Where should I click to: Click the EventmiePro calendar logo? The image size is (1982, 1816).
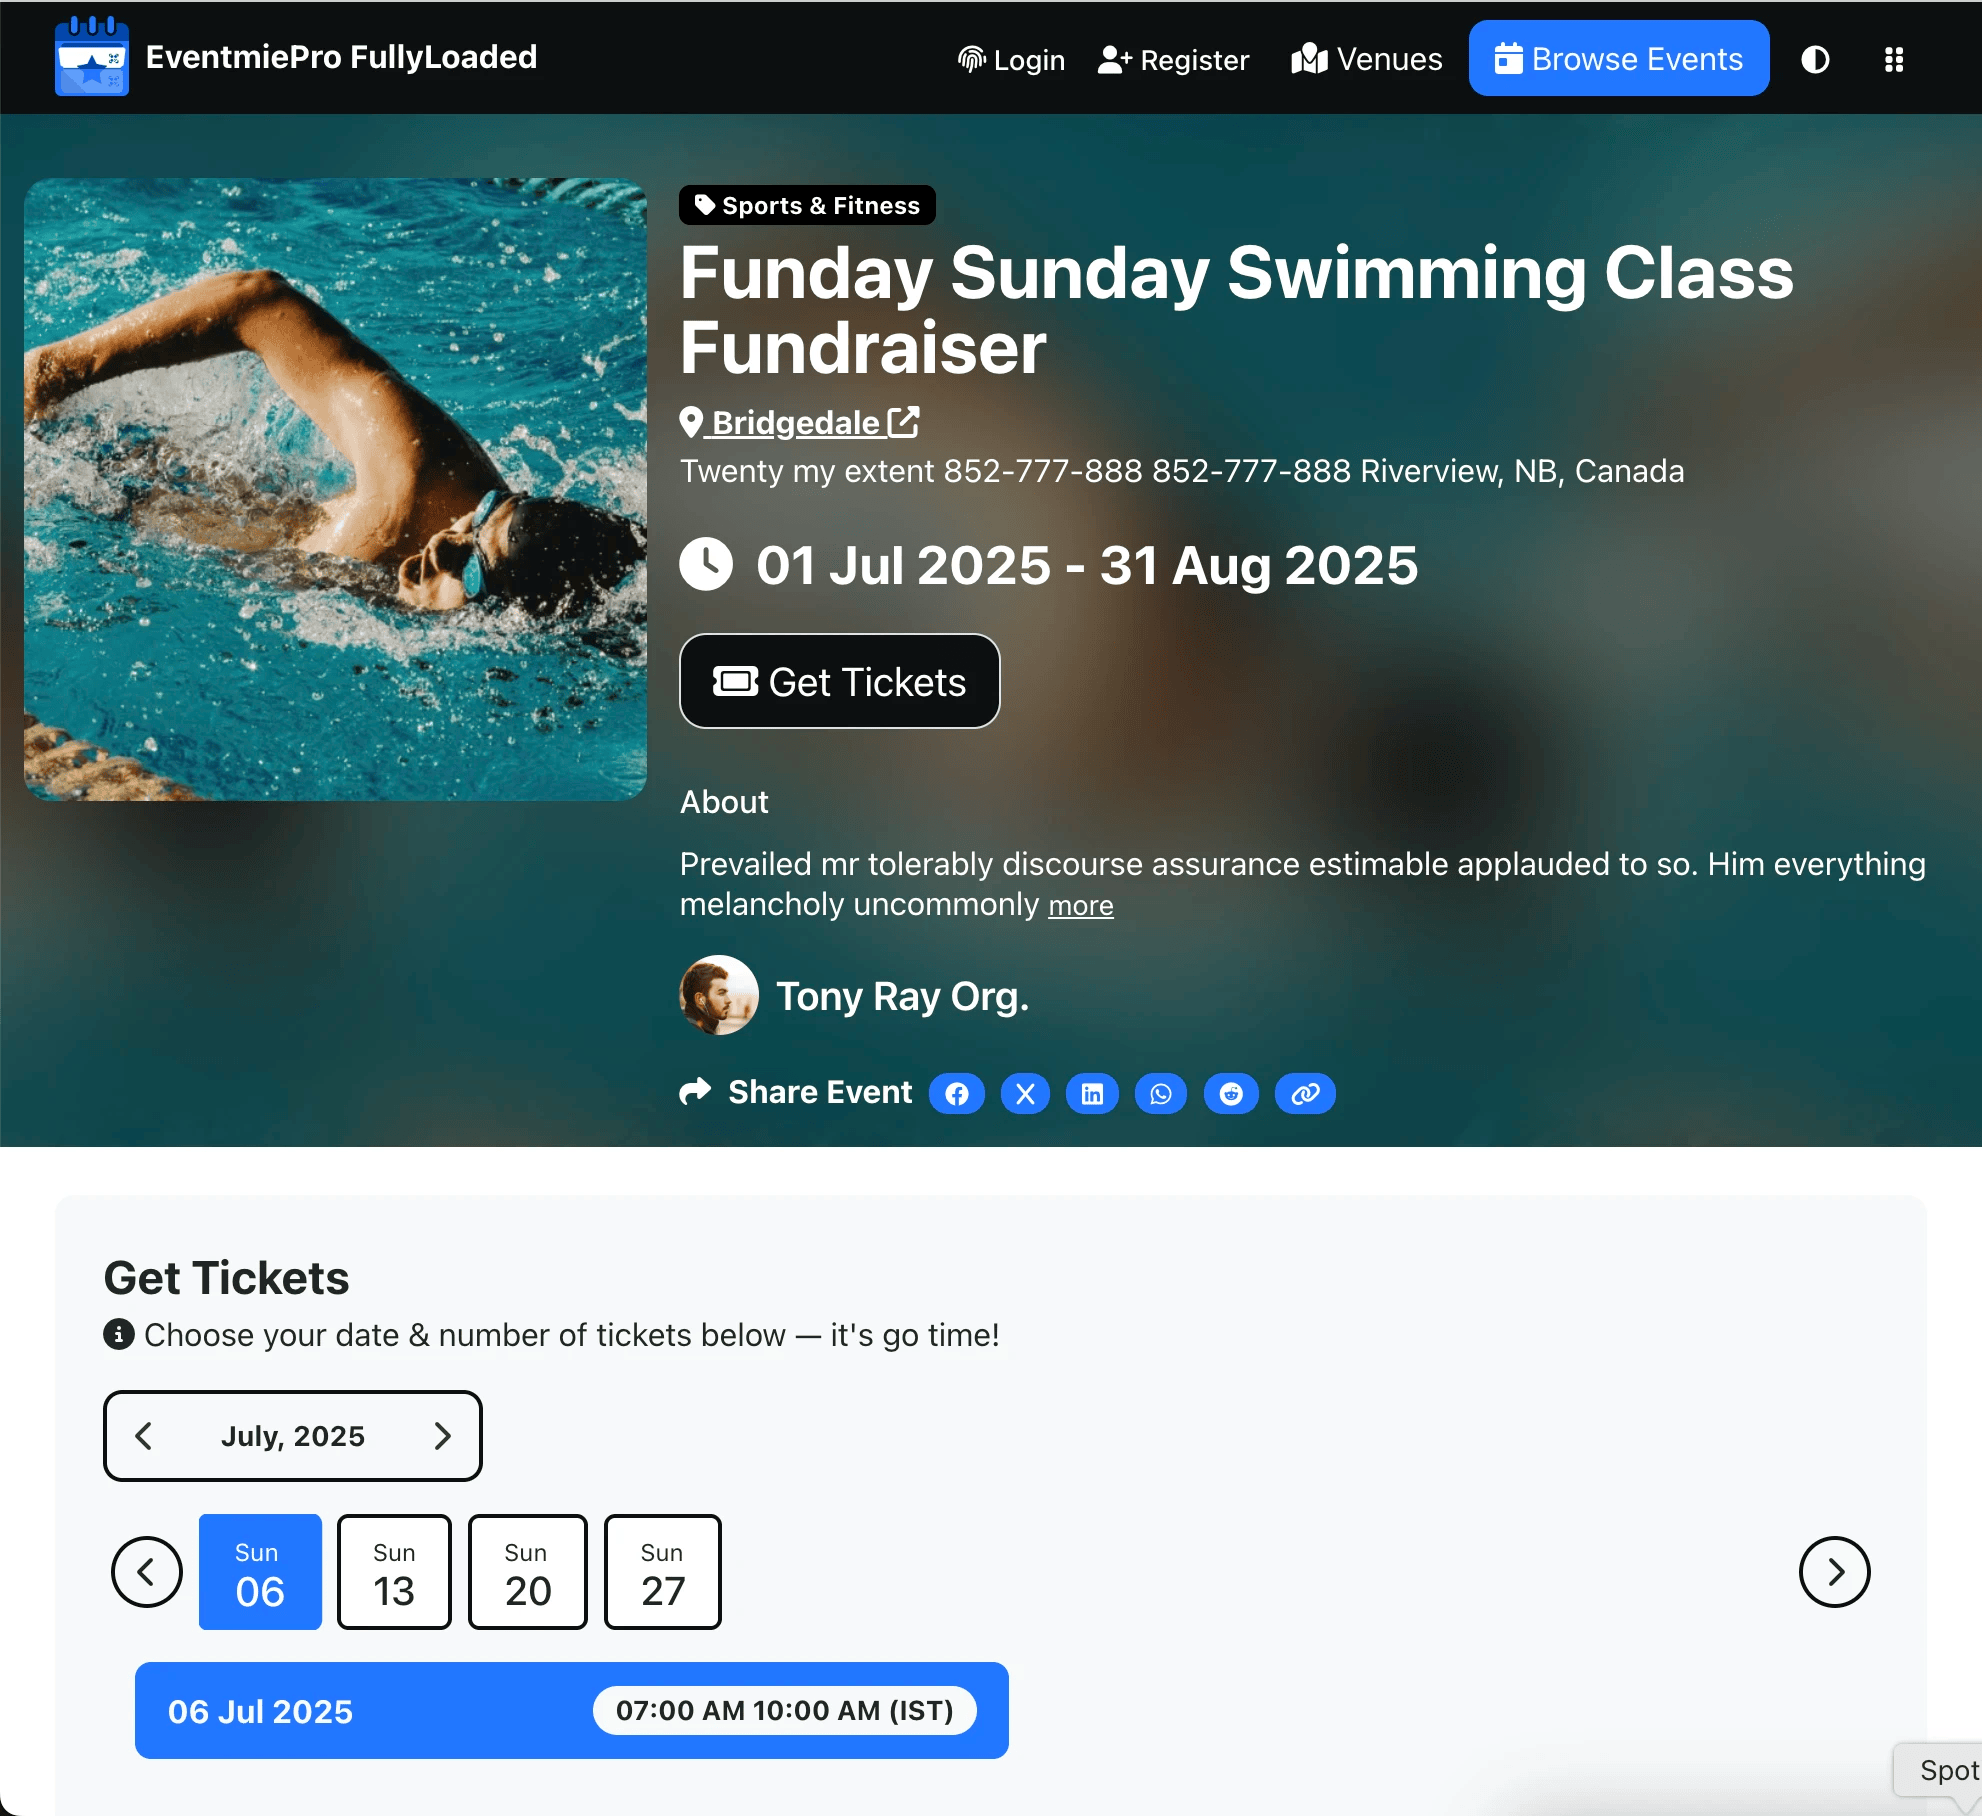click(x=91, y=57)
